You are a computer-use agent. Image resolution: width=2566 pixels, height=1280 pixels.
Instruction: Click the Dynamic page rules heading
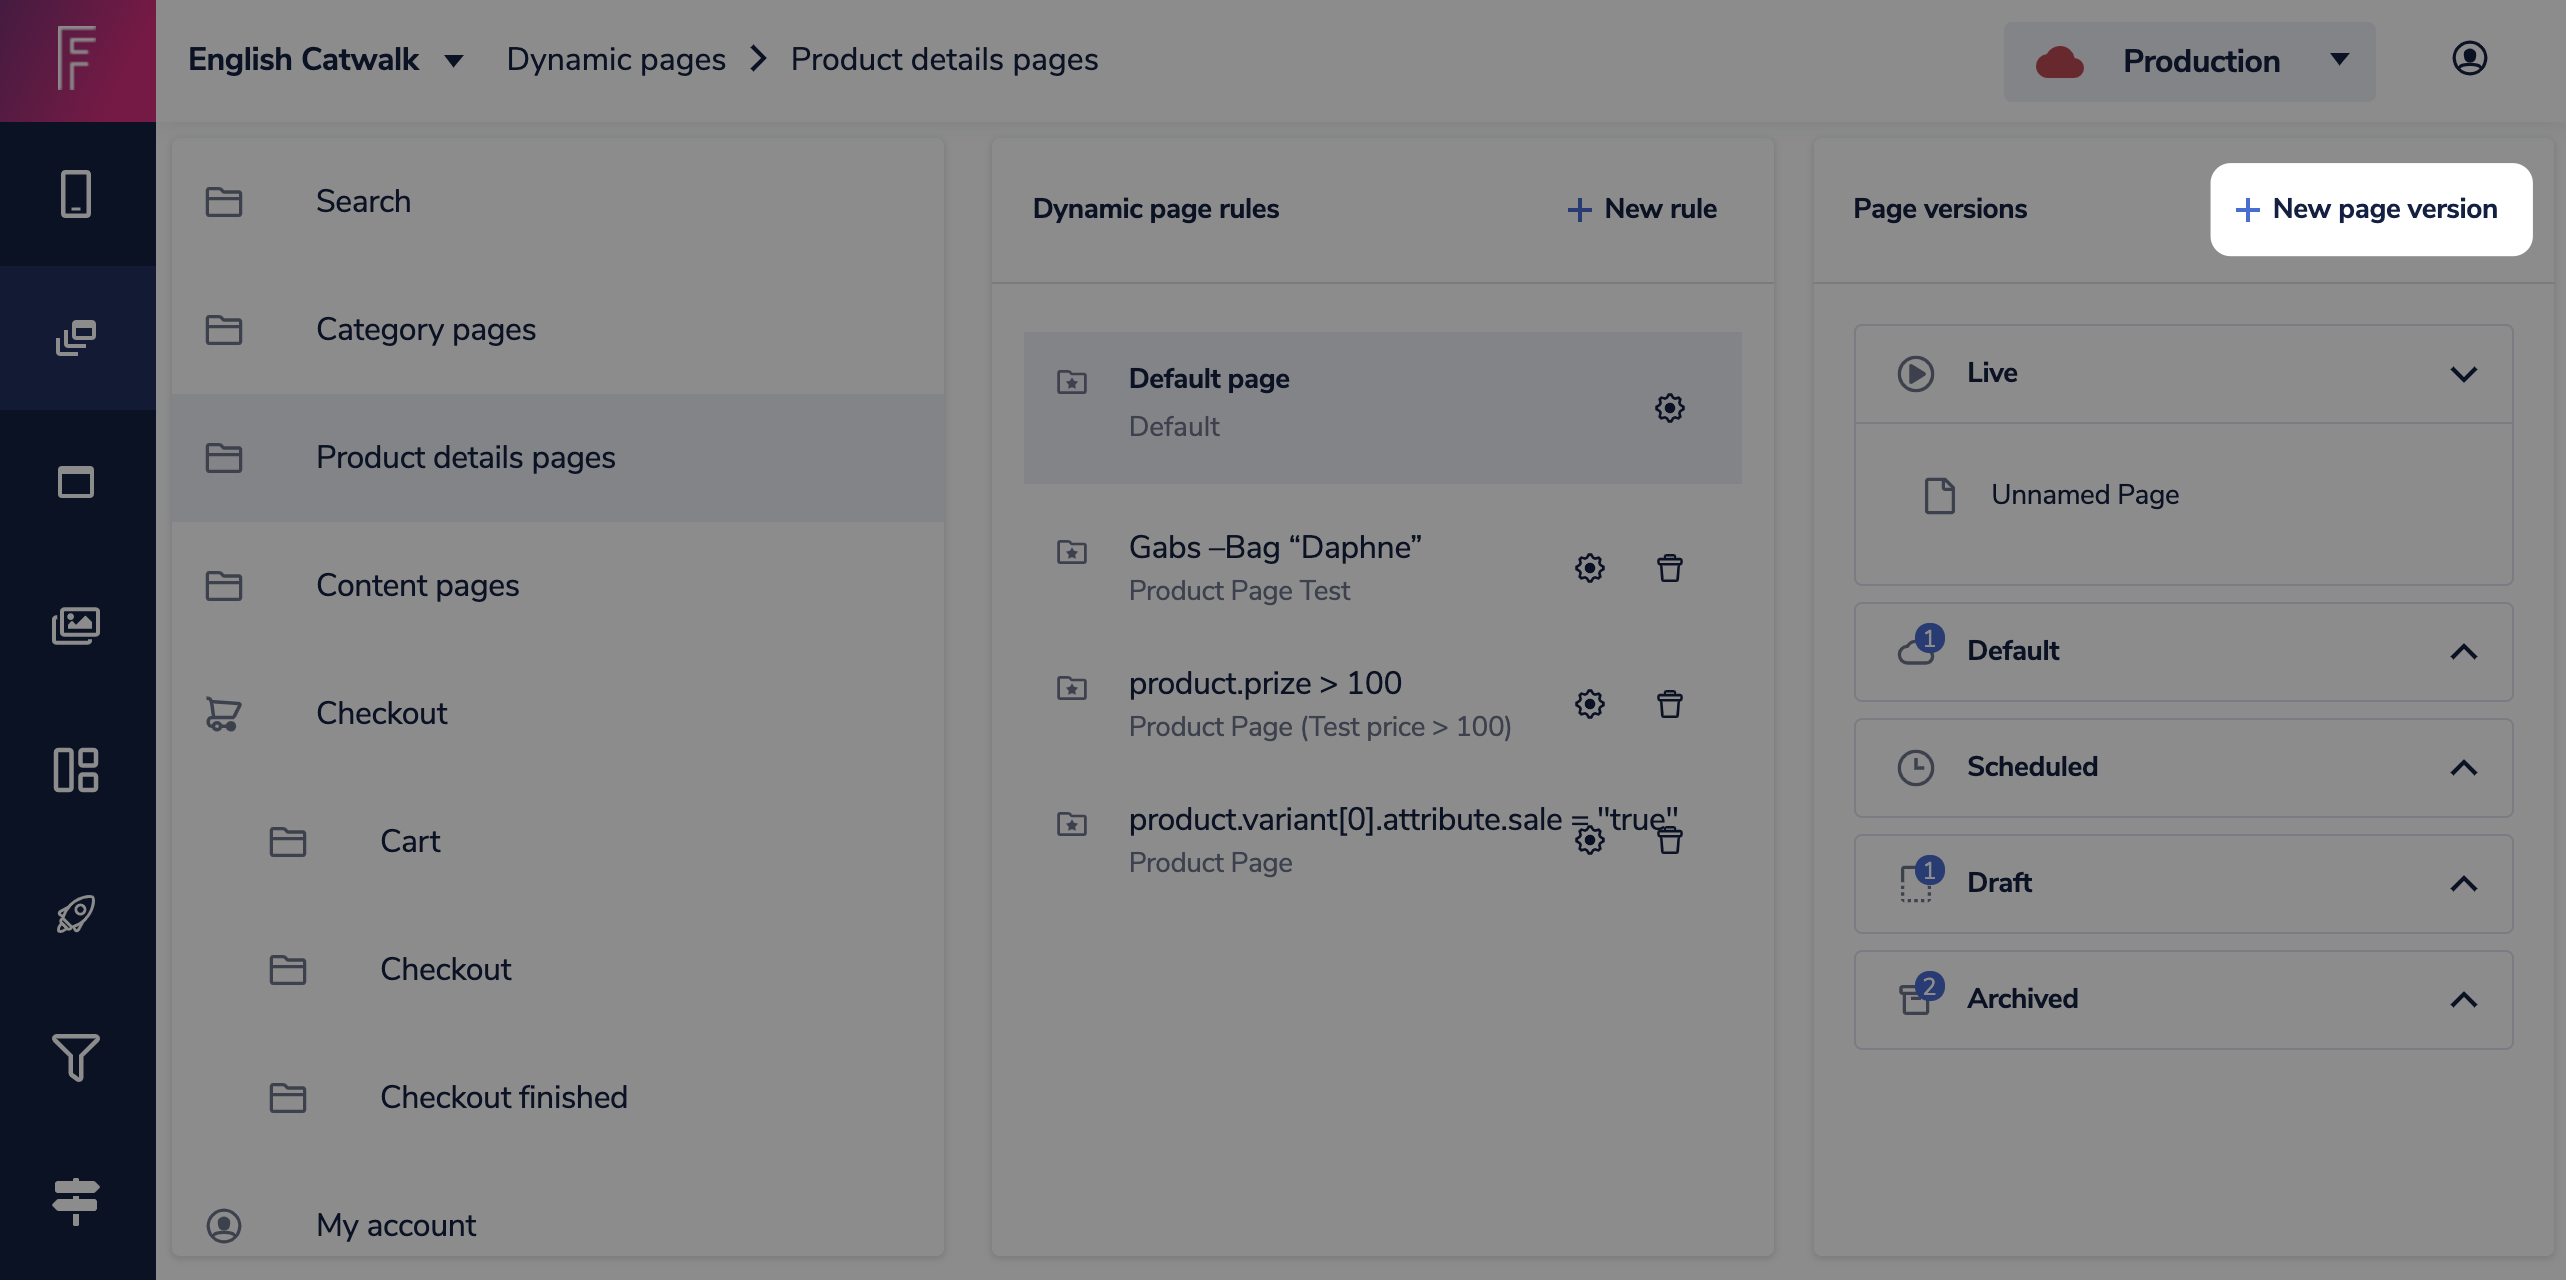point(1155,209)
